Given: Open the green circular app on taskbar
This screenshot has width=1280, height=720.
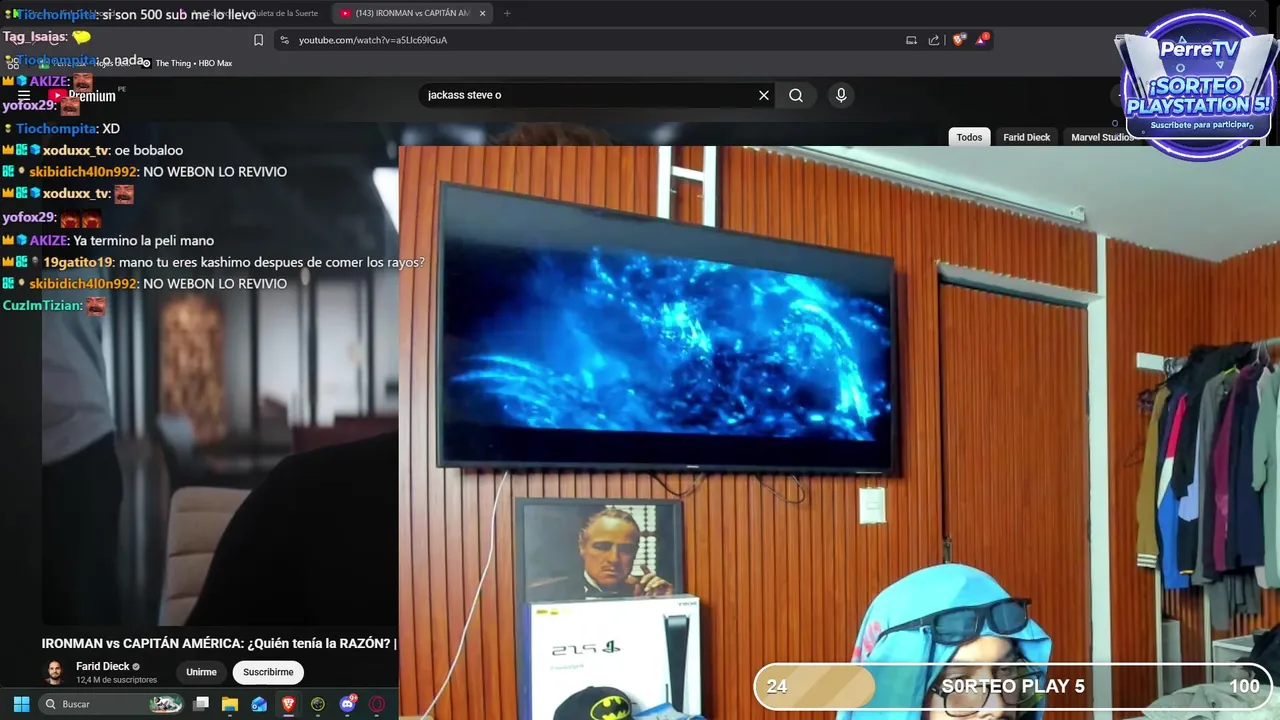Looking at the screenshot, I should (318, 704).
